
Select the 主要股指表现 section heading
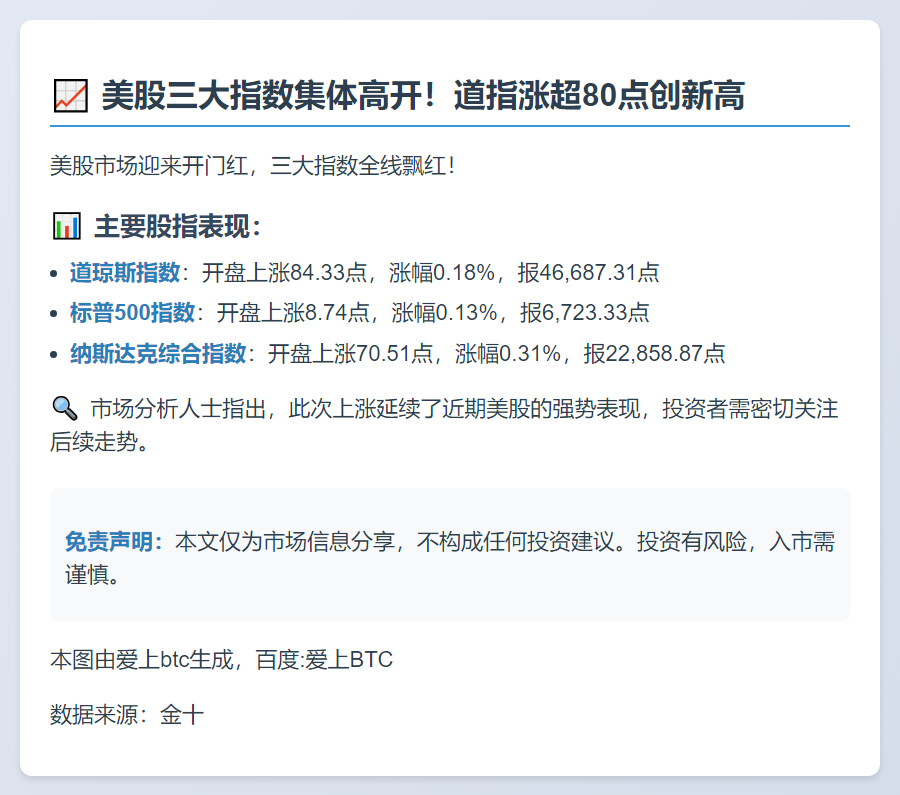178,227
